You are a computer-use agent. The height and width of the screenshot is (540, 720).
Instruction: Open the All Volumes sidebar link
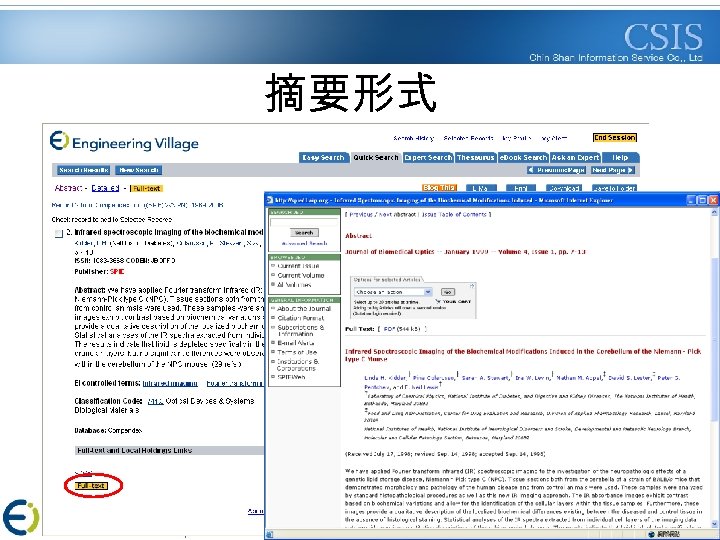pos(294,285)
